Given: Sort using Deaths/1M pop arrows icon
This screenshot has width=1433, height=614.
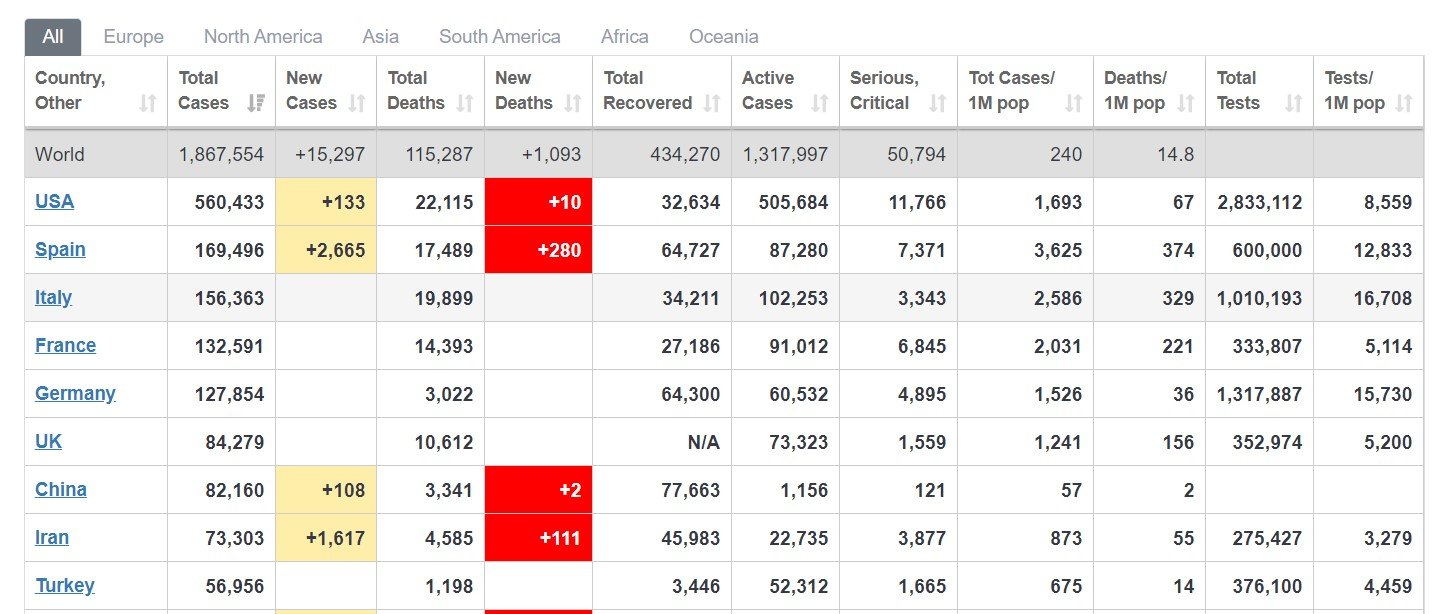Looking at the screenshot, I should 1186,103.
